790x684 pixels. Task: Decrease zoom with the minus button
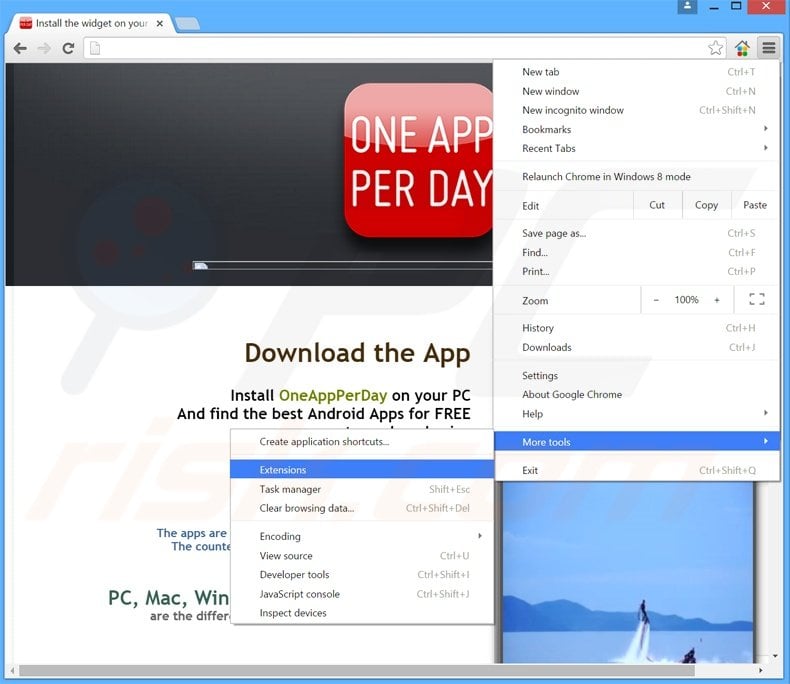655,300
